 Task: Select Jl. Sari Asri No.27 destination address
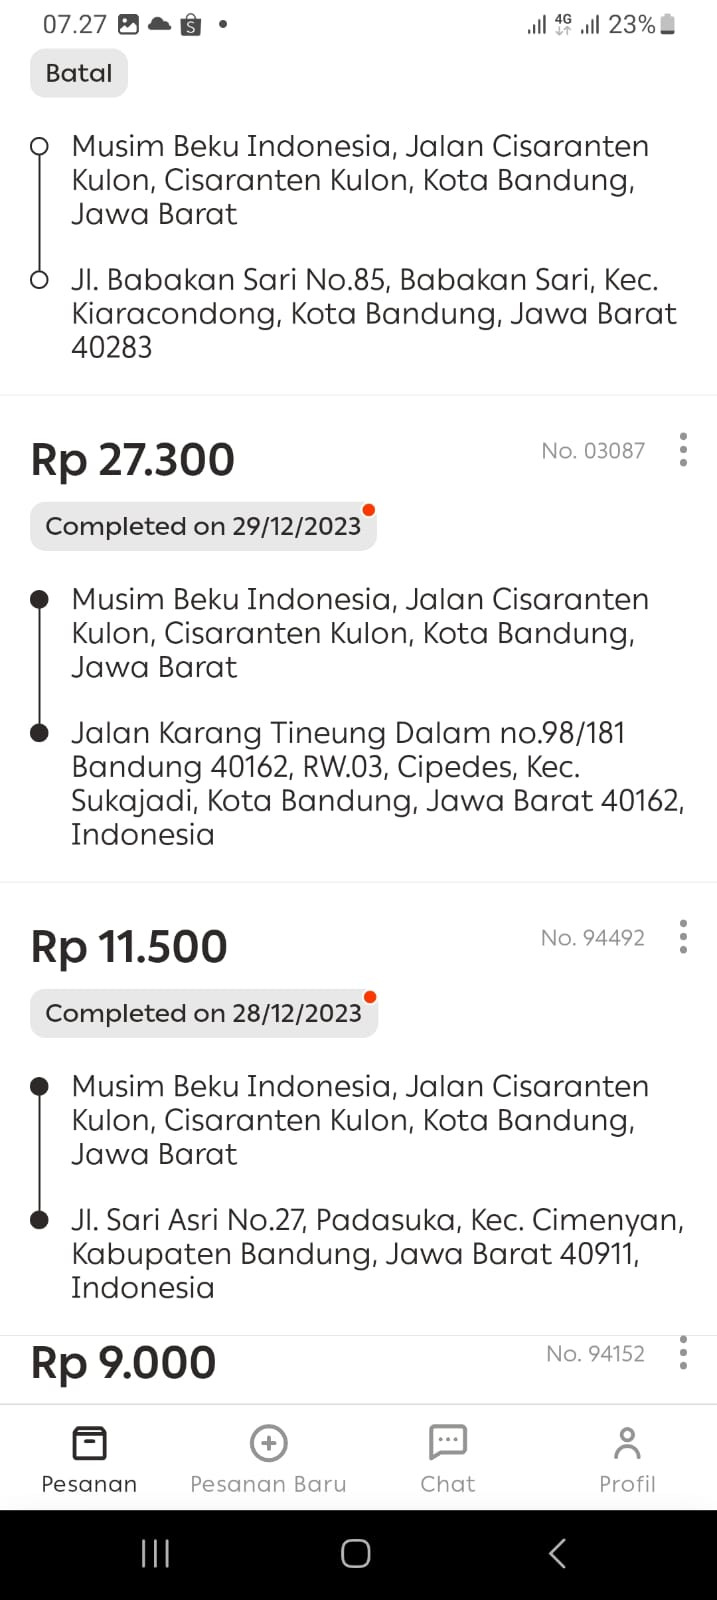(378, 1253)
